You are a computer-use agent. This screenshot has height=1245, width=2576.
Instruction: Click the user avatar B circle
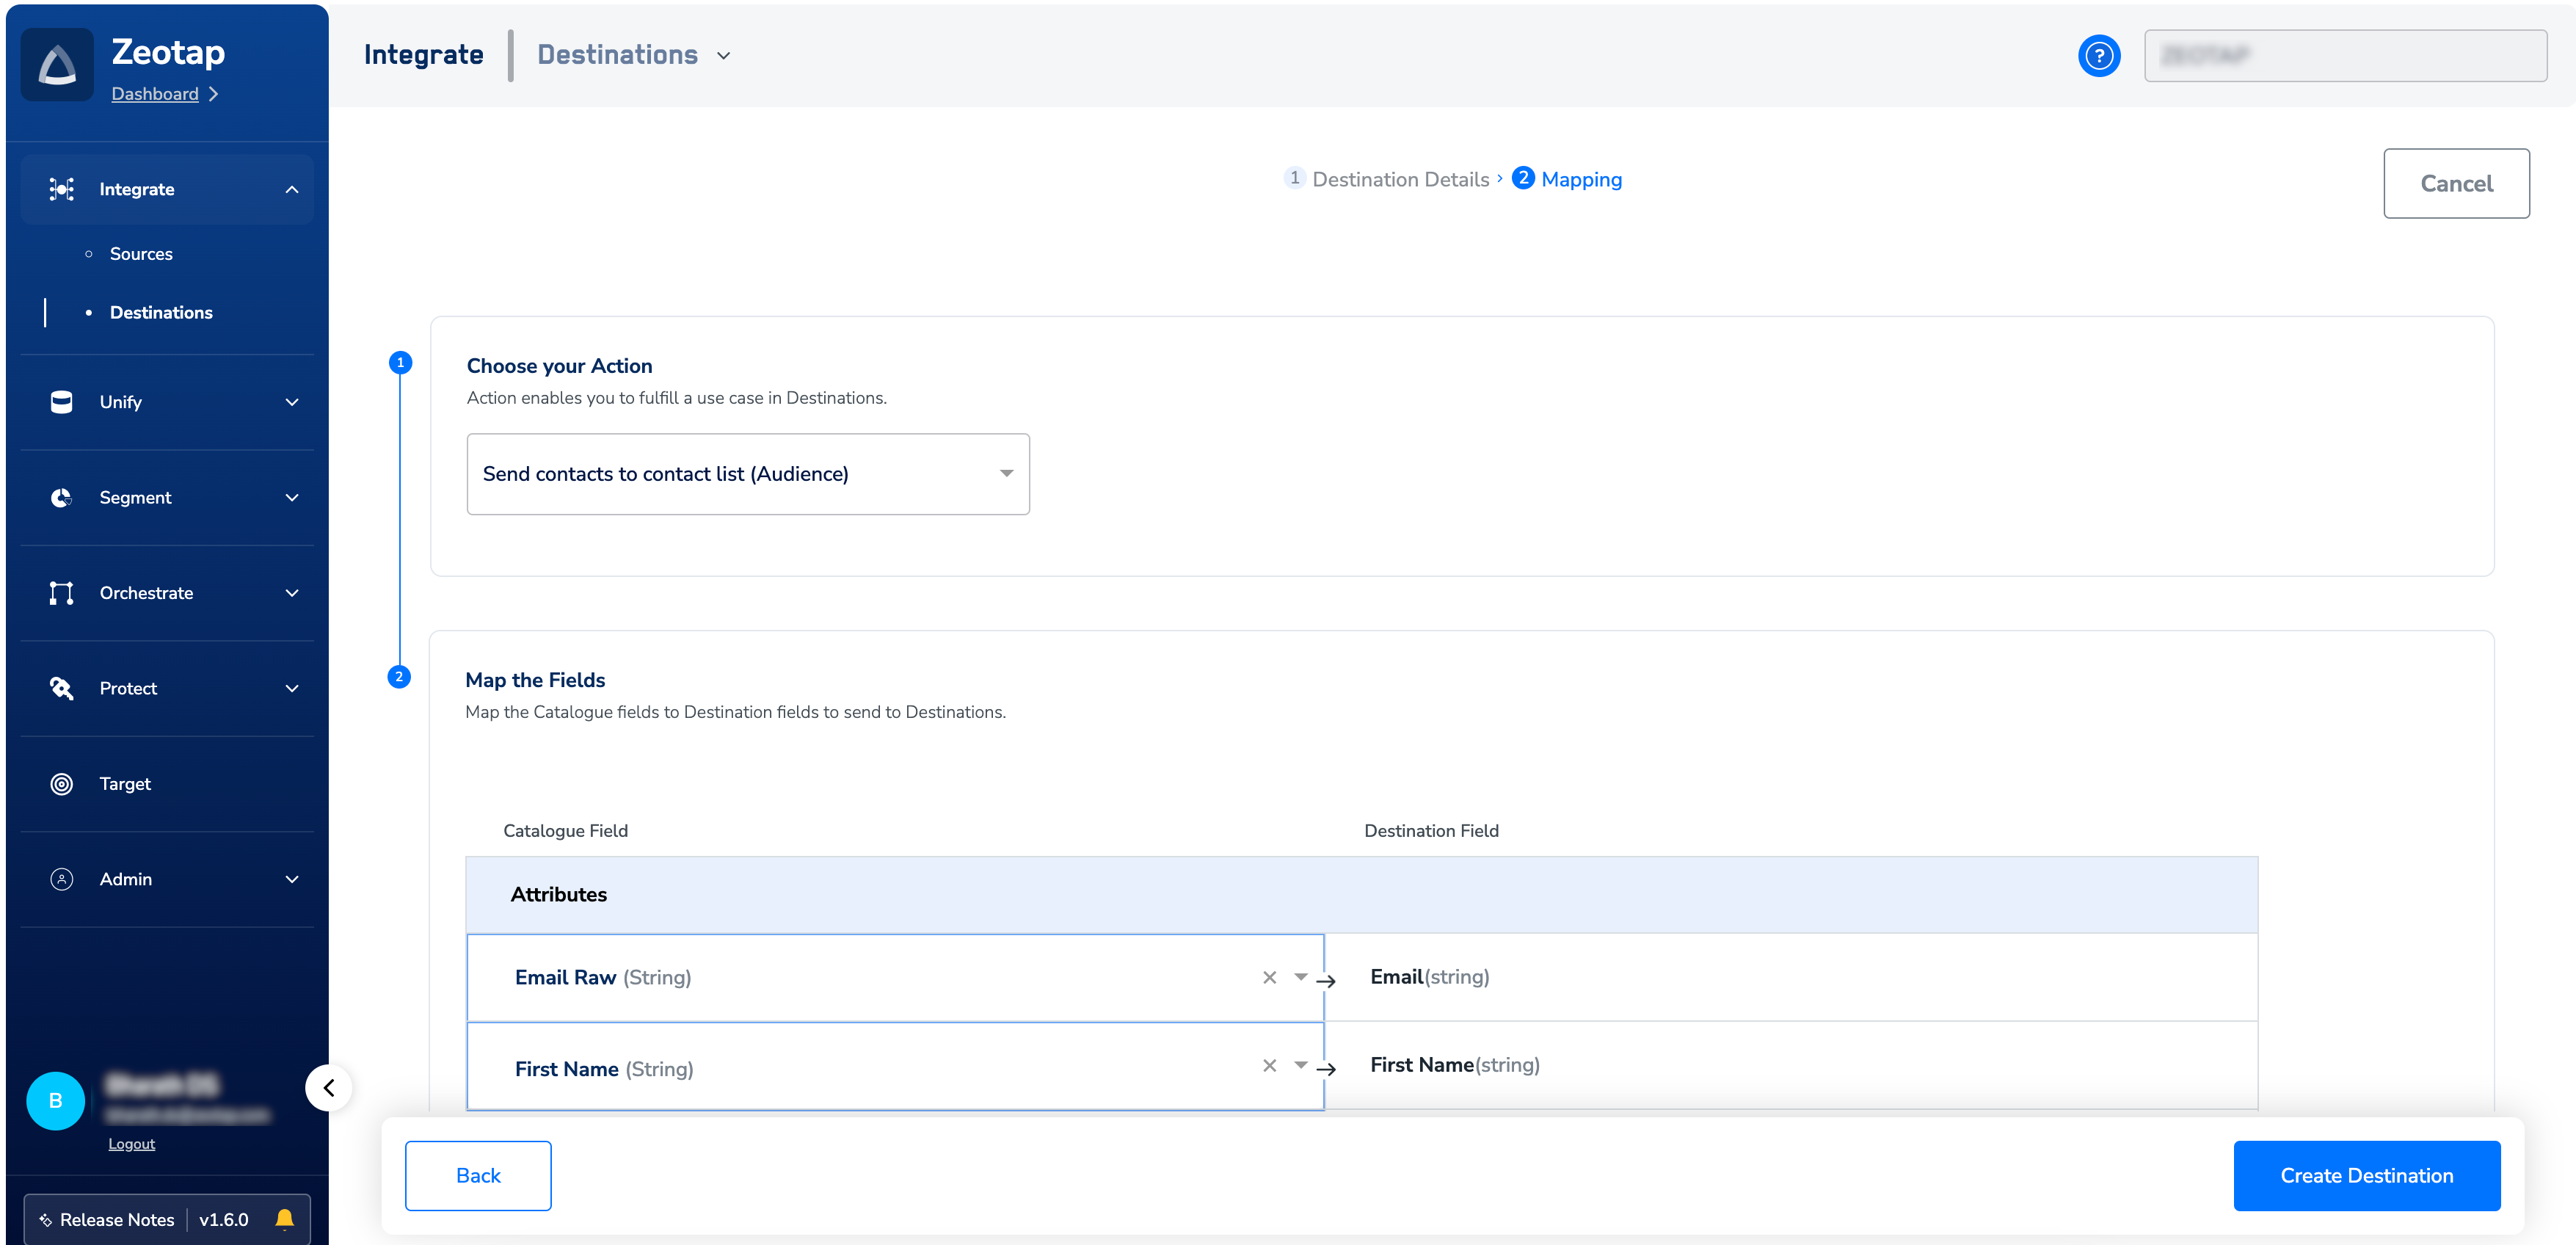56,1100
